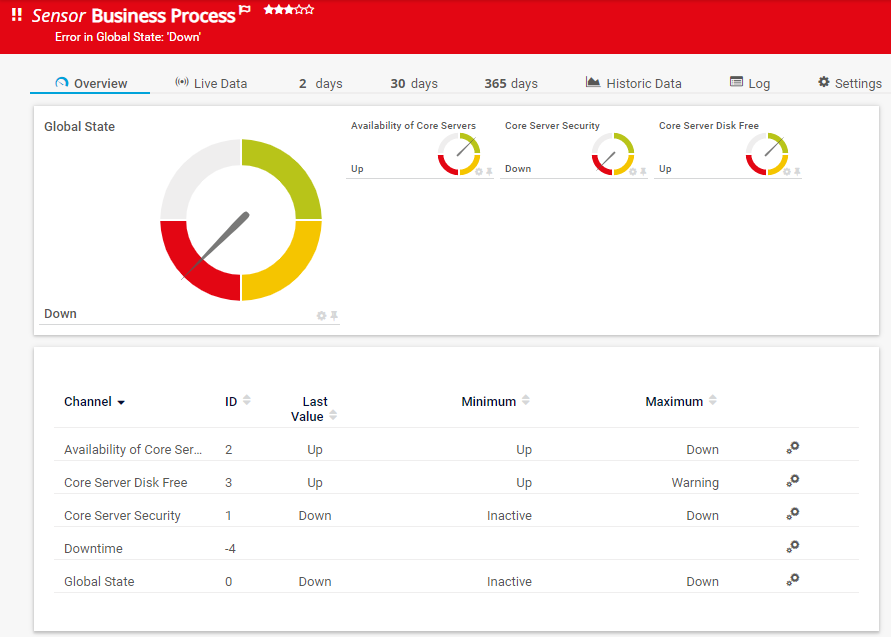
Task: Show the 2 days graph tab
Action: [x=320, y=84]
